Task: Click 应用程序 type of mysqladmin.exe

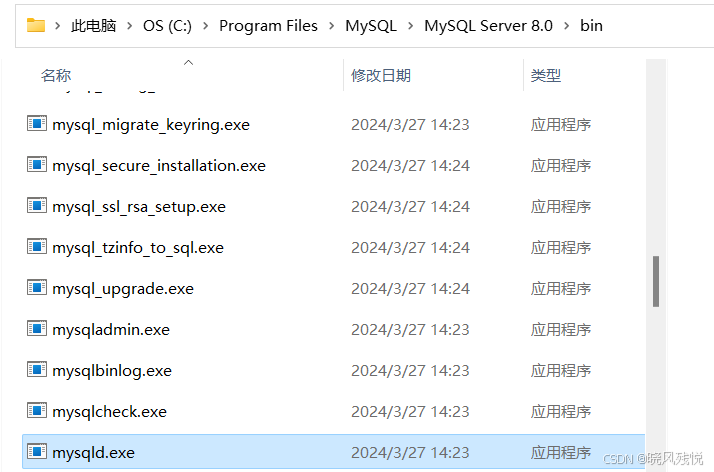Action: tap(561, 330)
